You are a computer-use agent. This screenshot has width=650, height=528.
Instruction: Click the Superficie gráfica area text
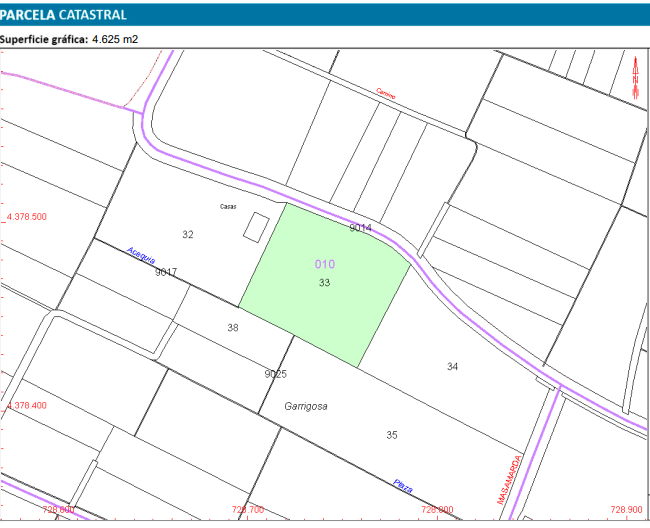70,40
